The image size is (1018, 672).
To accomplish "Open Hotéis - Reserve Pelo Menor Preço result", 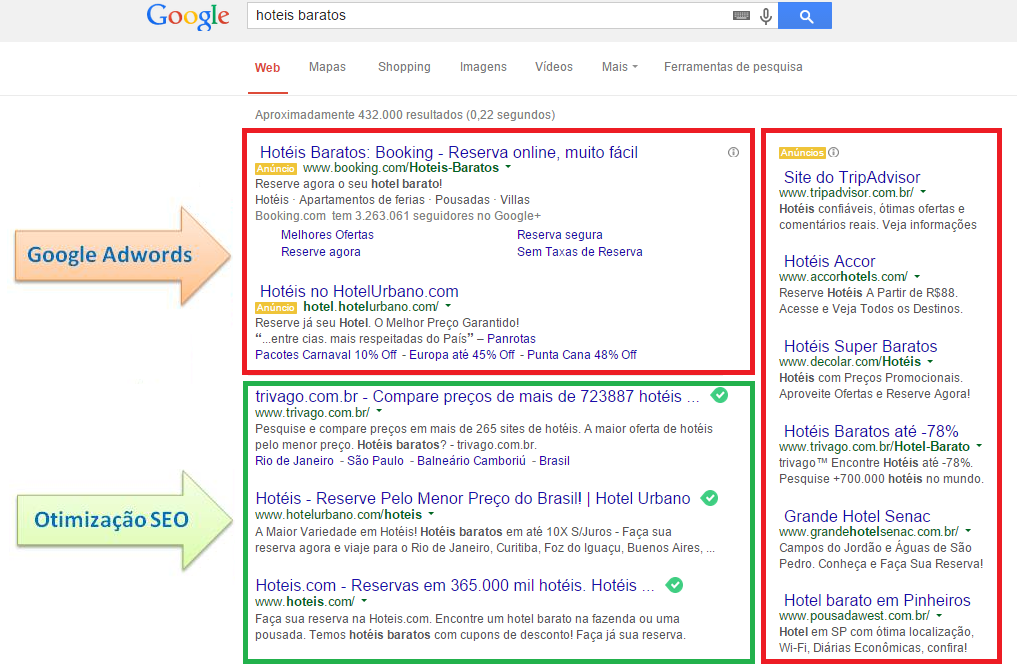I will (x=473, y=499).
